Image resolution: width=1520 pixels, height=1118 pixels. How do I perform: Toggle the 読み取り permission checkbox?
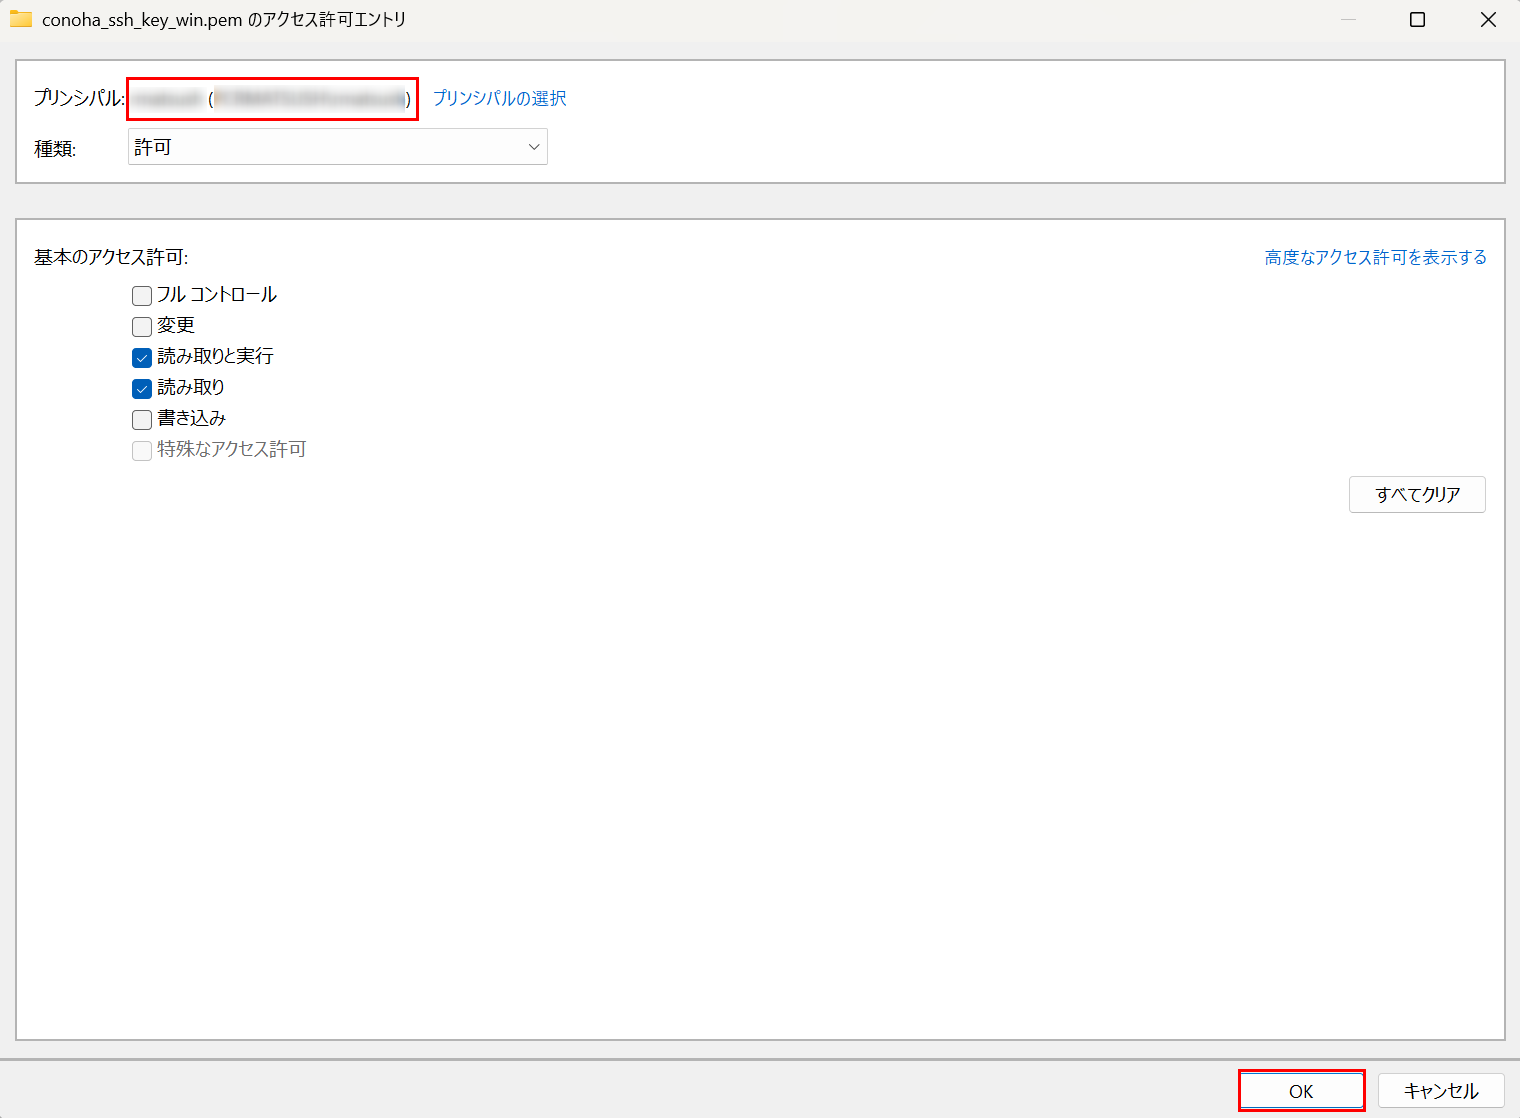click(x=142, y=389)
